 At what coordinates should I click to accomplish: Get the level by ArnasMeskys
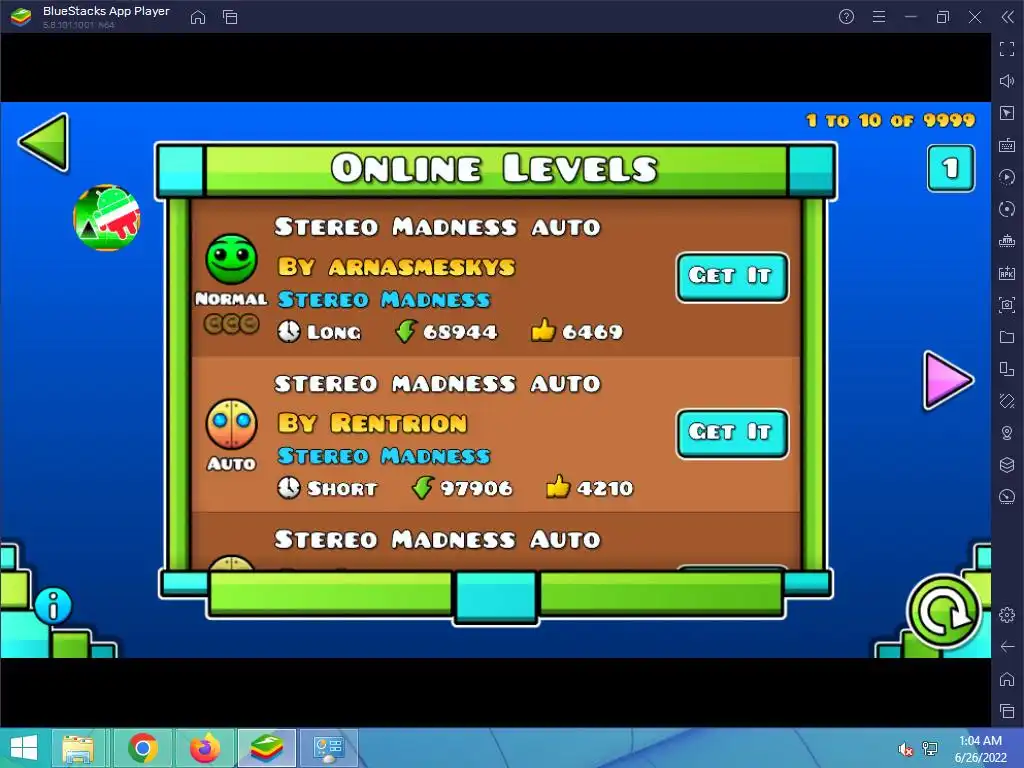pos(732,277)
